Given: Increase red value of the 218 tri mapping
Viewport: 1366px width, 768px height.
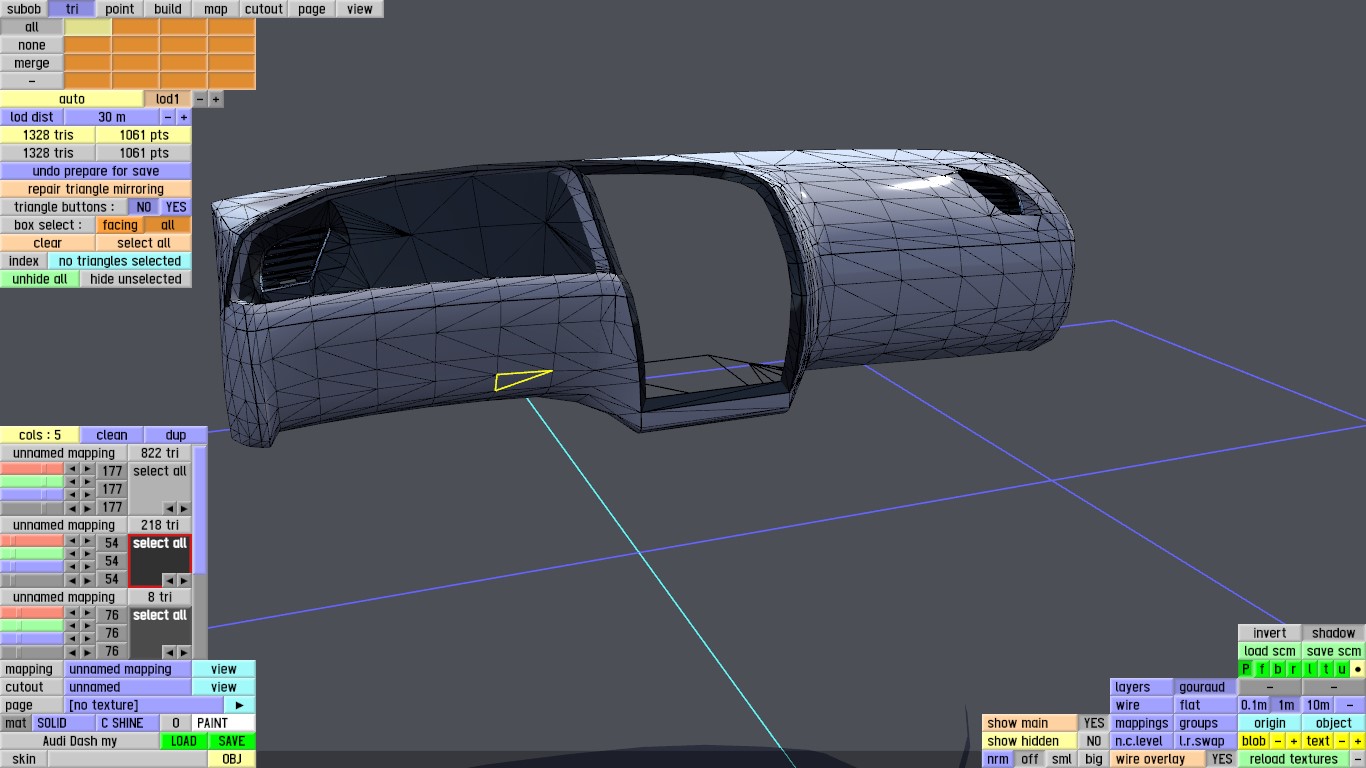Looking at the screenshot, I should coord(87,542).
